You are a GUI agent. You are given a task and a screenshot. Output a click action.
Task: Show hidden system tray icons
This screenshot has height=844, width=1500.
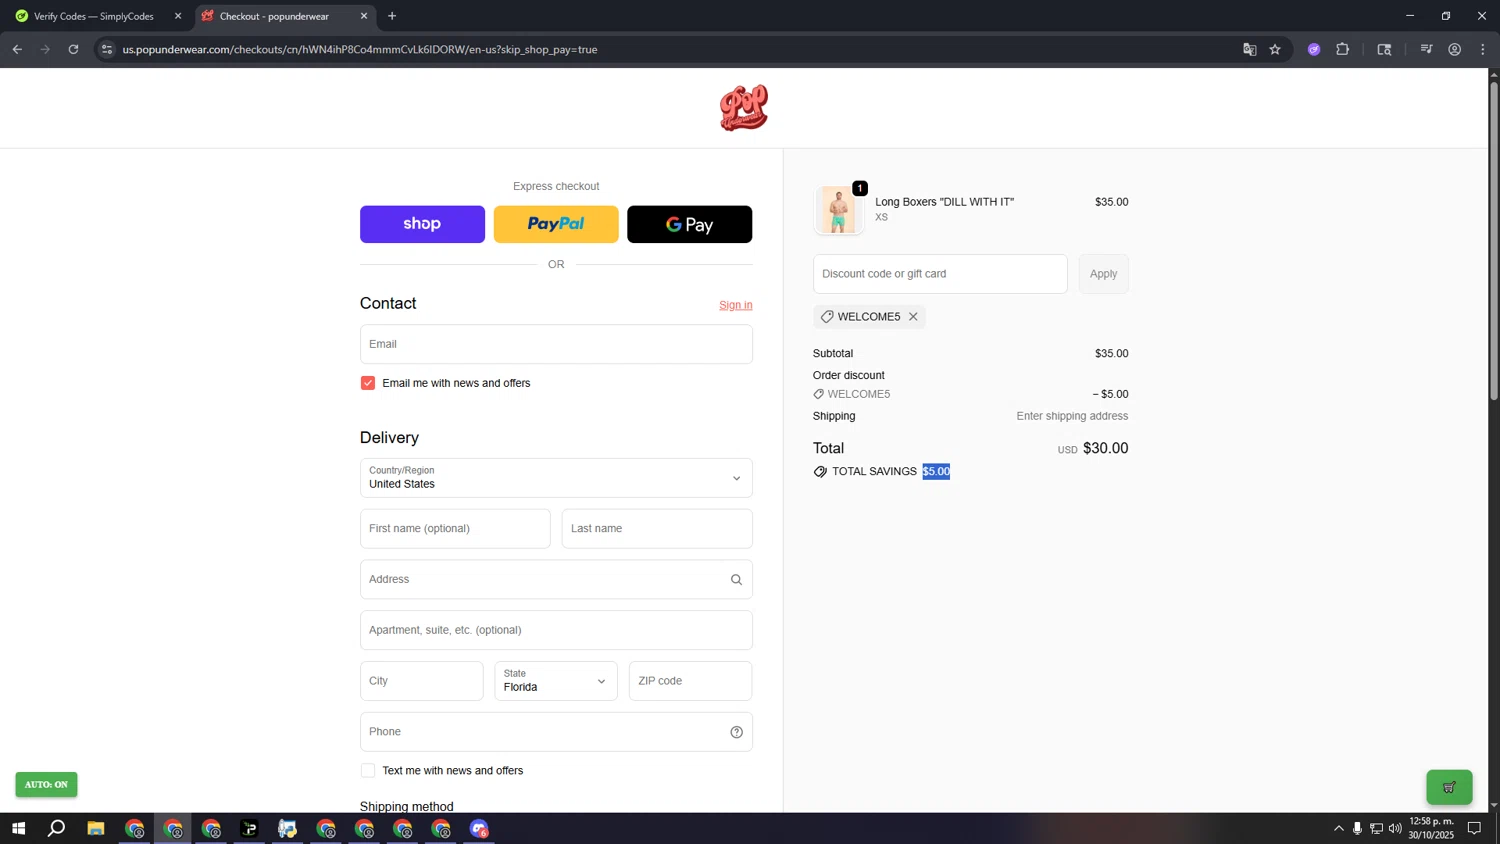point(1338,828)
